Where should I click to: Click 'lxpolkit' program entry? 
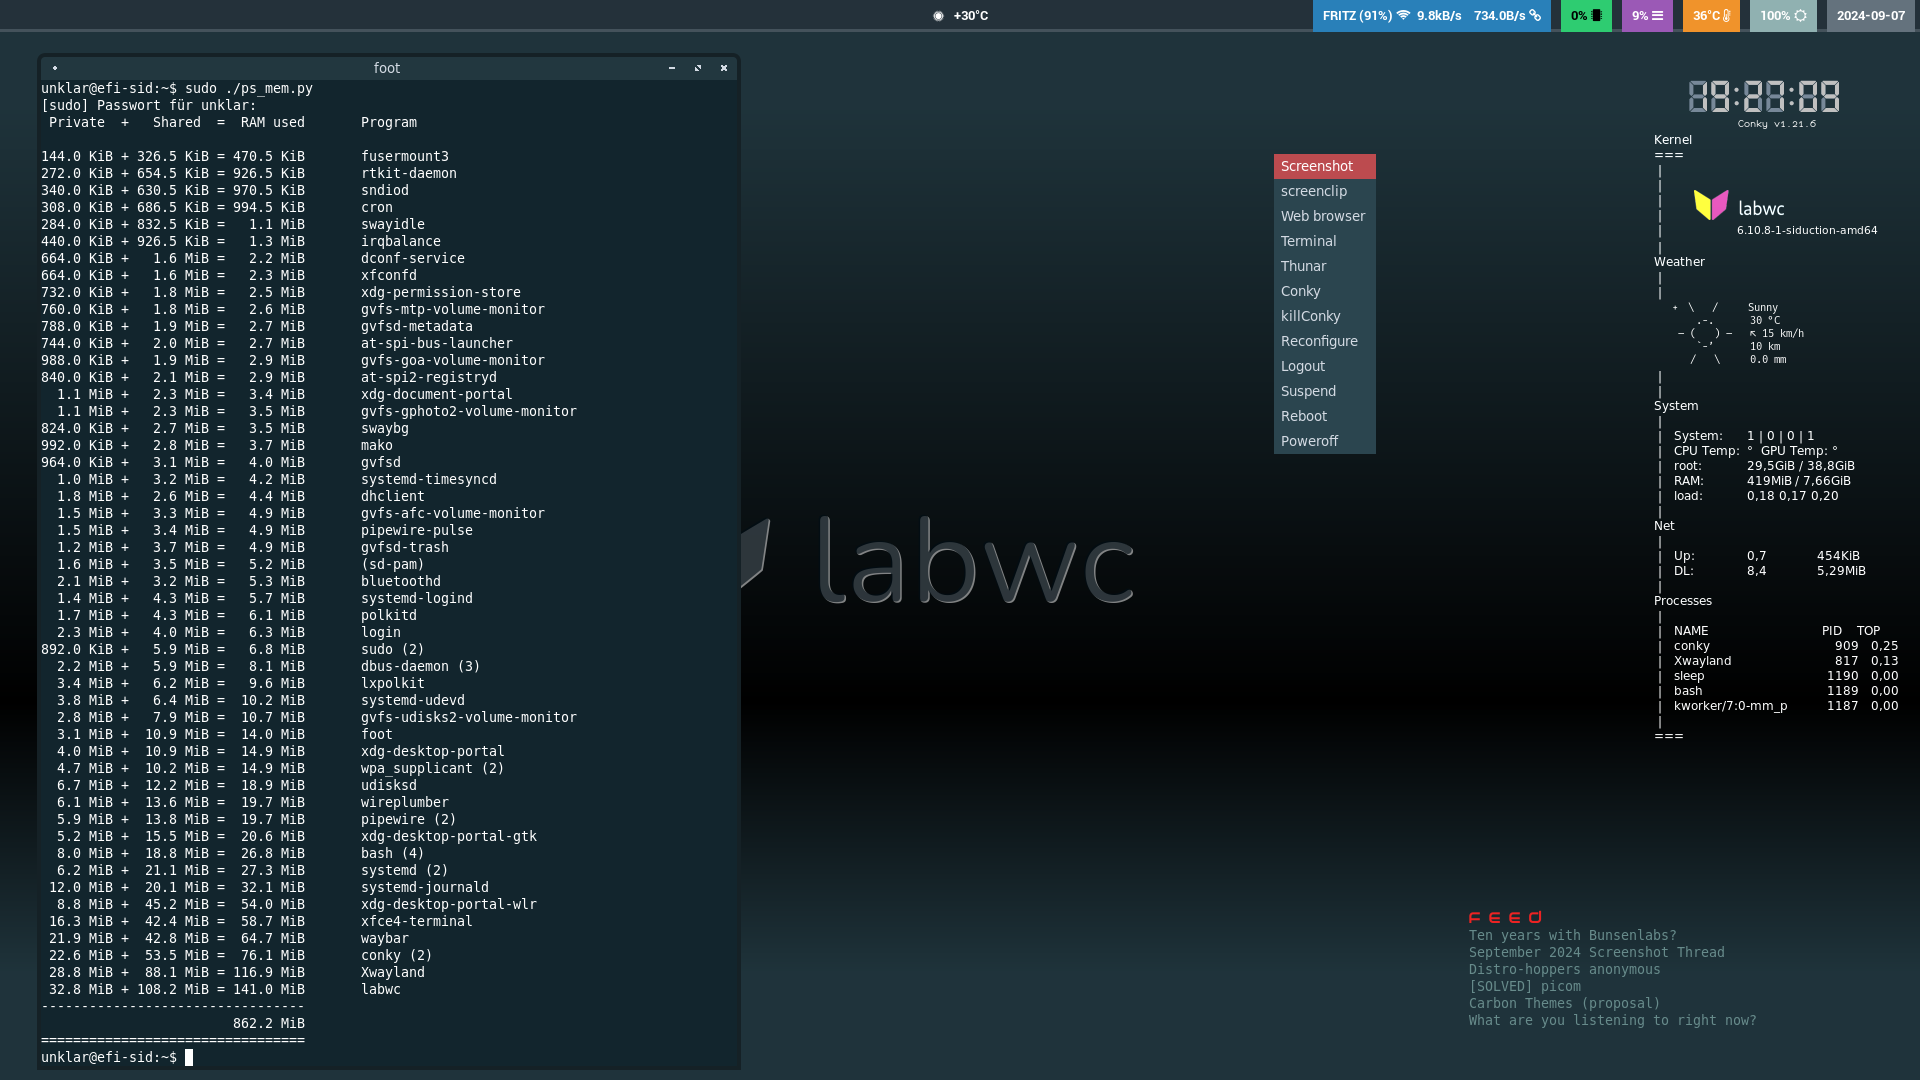393,683
